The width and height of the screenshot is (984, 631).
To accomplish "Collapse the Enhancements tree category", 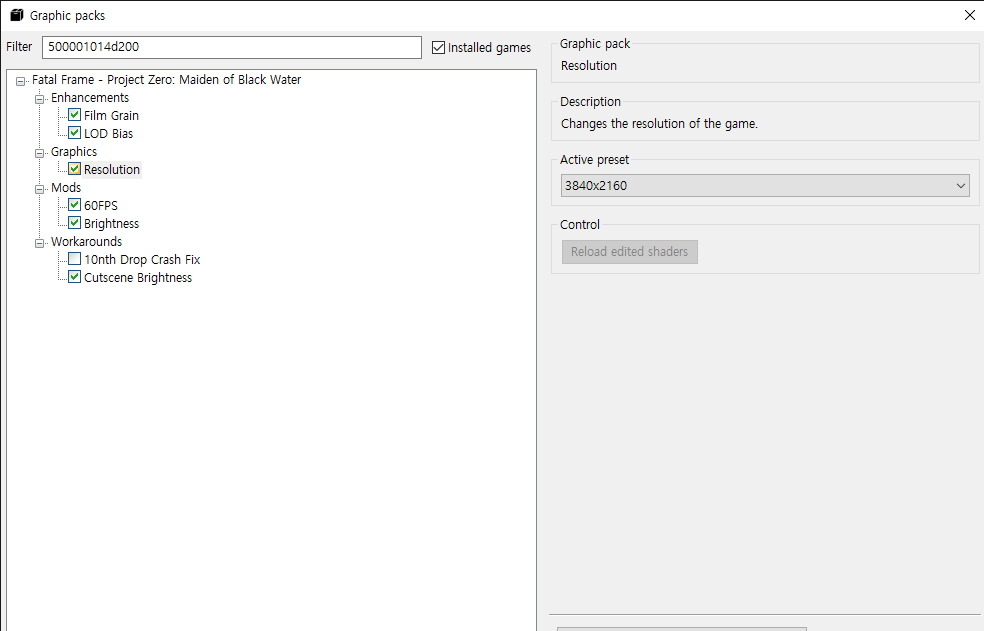I will pos(40,99).
